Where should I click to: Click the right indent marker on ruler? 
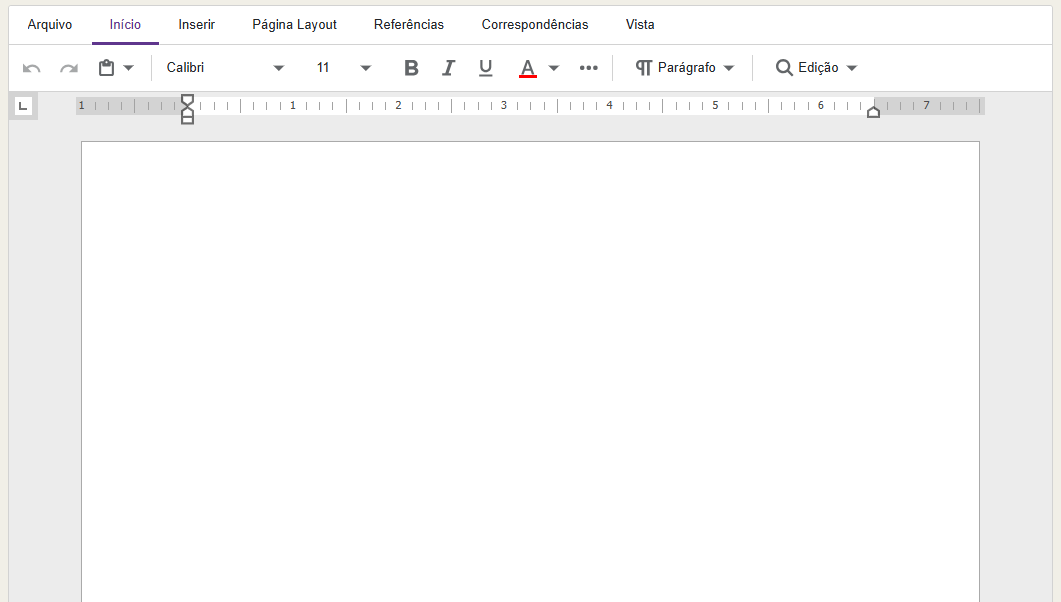pyautogui.click(x=873, y=112)
